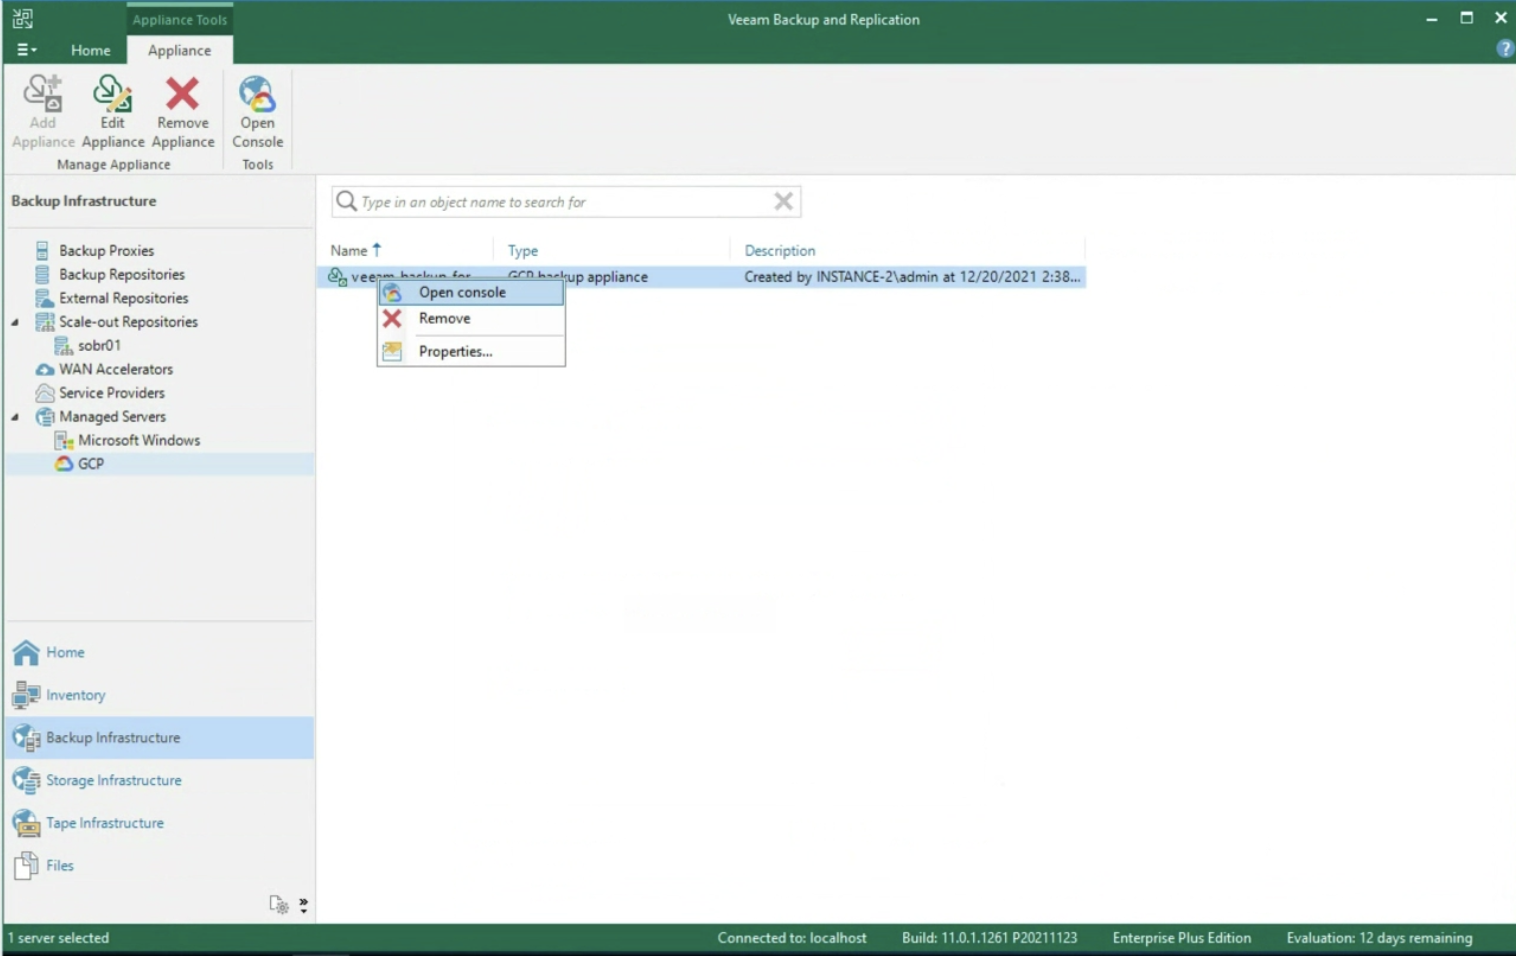The height and width of the screenshot is (956, 1516).
Task: Click the appliance icon in the veeam row
Action: (x=337, y=277)
